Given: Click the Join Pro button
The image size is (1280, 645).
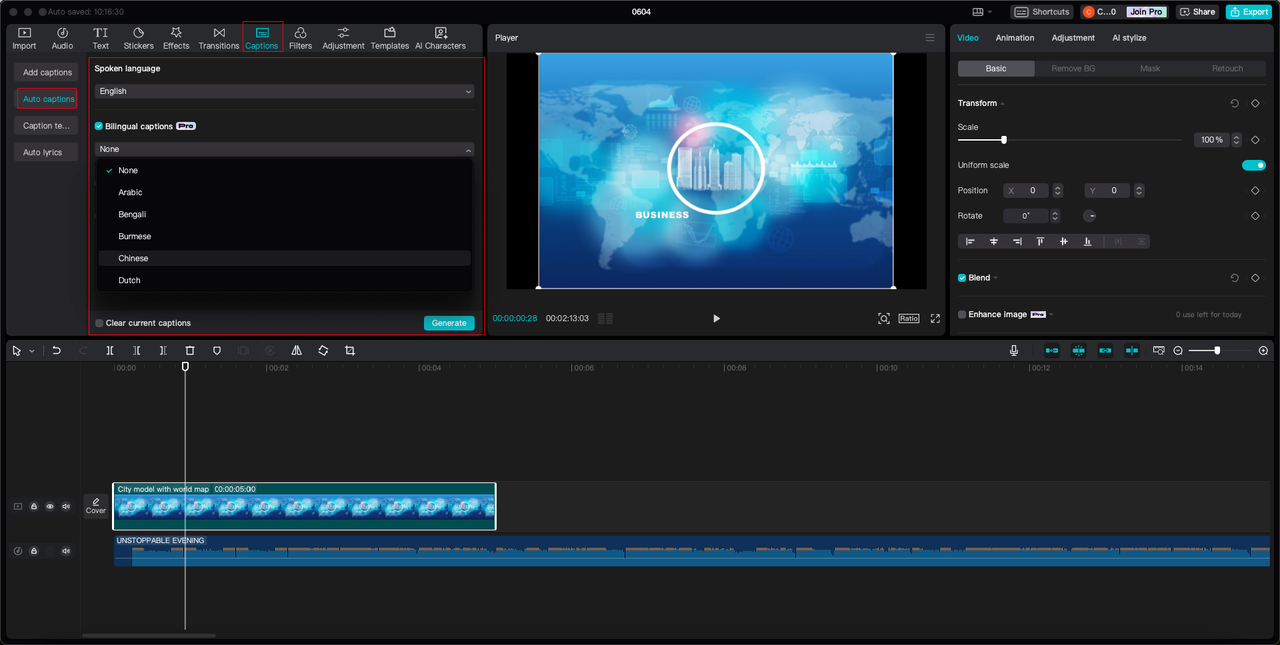Looking at the screenshot, I should tap(1145, 12).
